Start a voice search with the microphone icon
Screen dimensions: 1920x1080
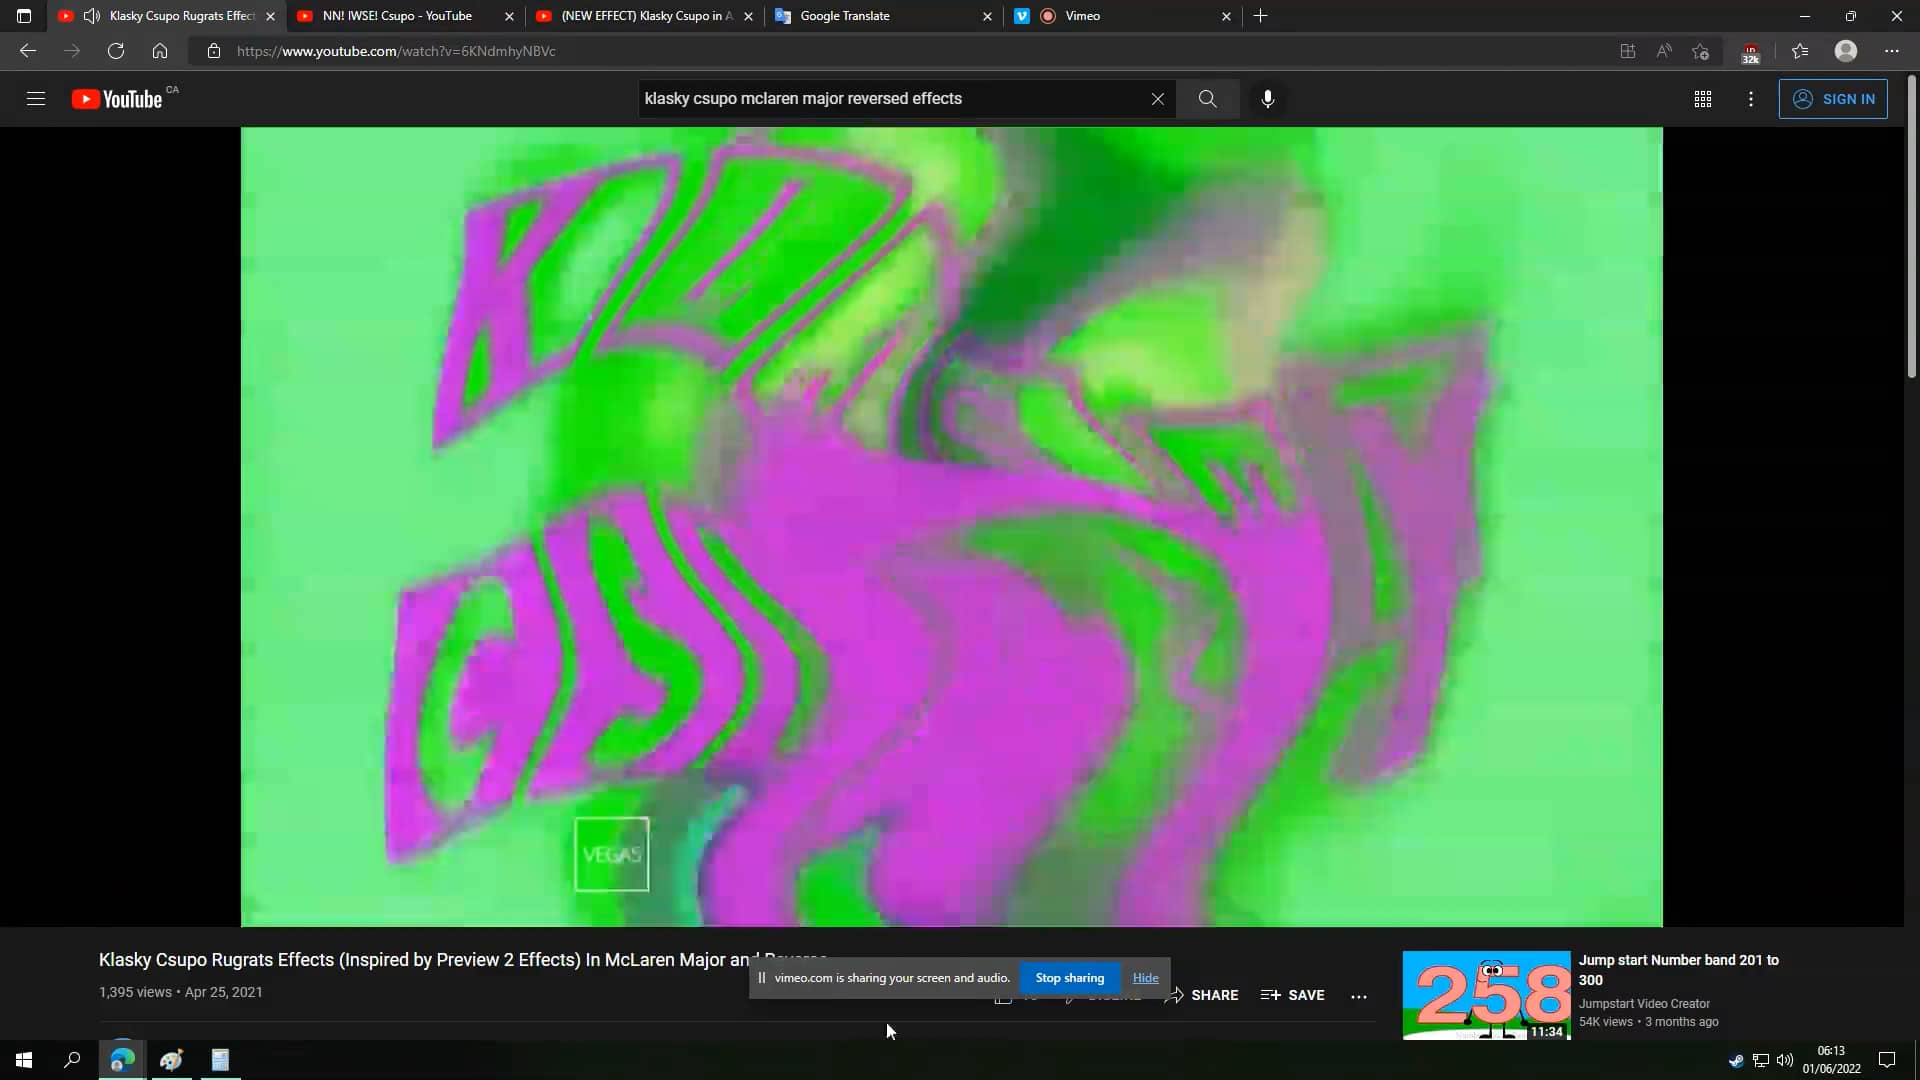1267,98
